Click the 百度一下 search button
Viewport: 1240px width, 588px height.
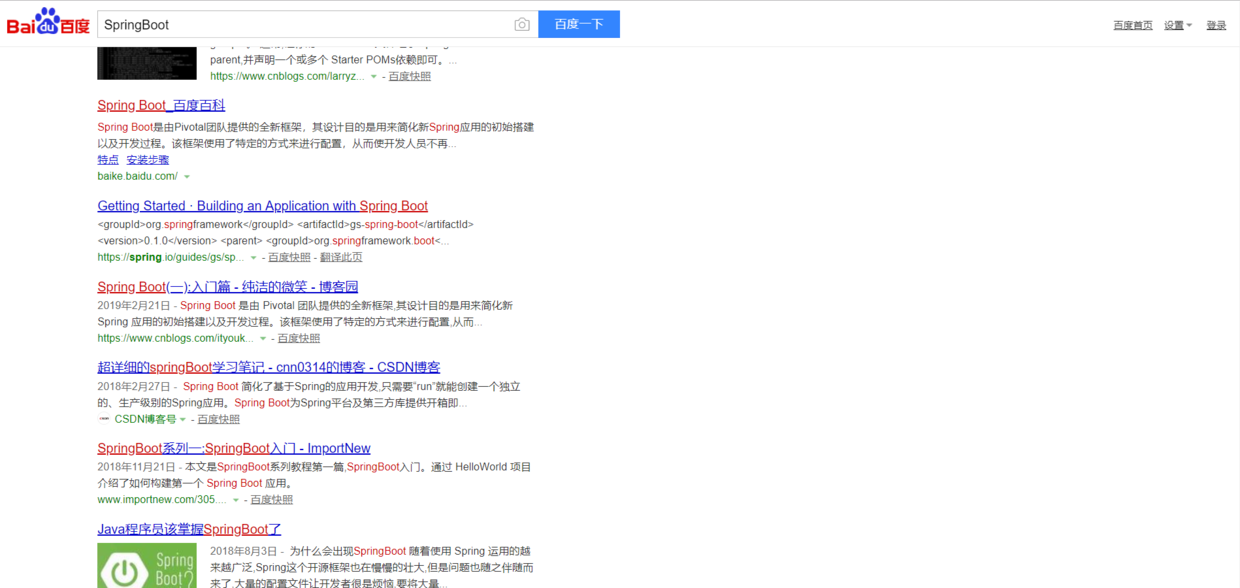click(x=579, y=24)
